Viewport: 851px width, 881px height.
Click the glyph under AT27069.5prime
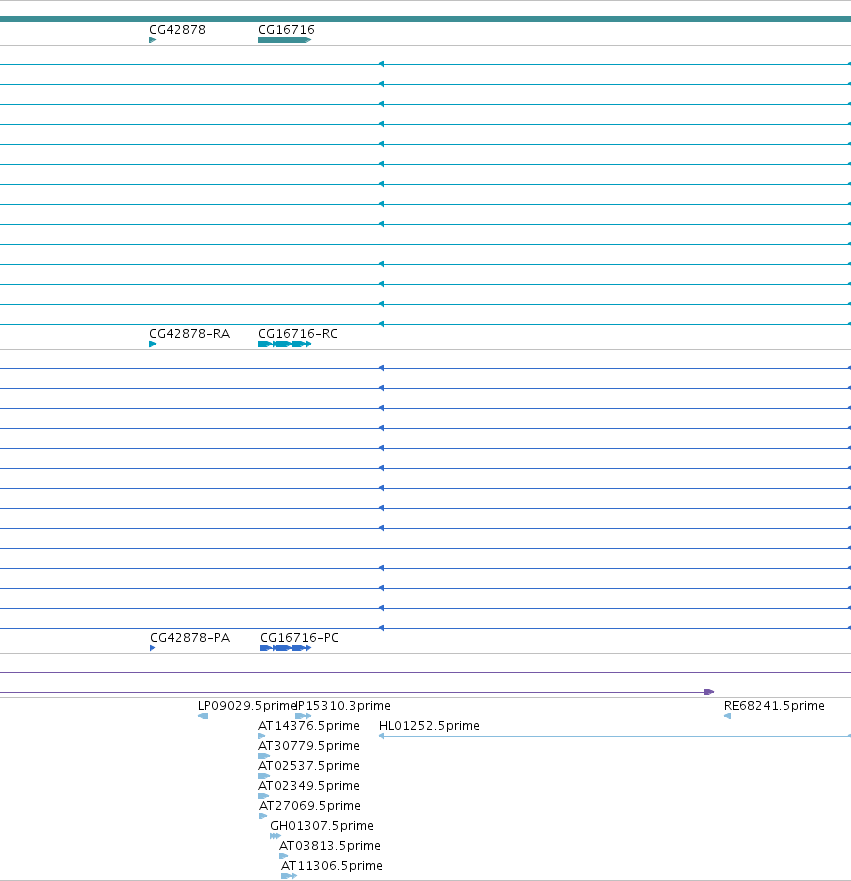coord(263,816)
